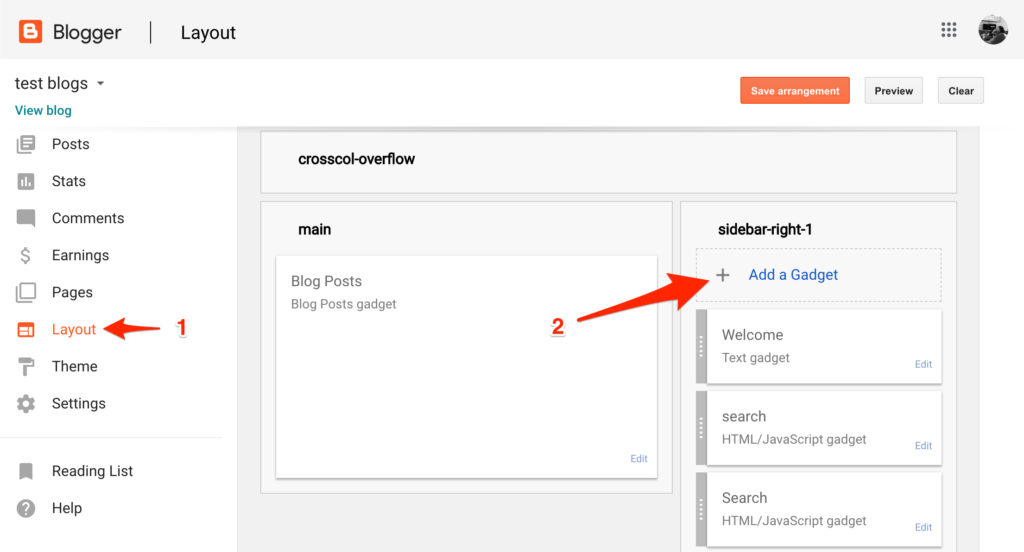The height and width of the screenshot is (552, 1024).
Task: Click the Add a Gadget link
Action: coord(793,275)
